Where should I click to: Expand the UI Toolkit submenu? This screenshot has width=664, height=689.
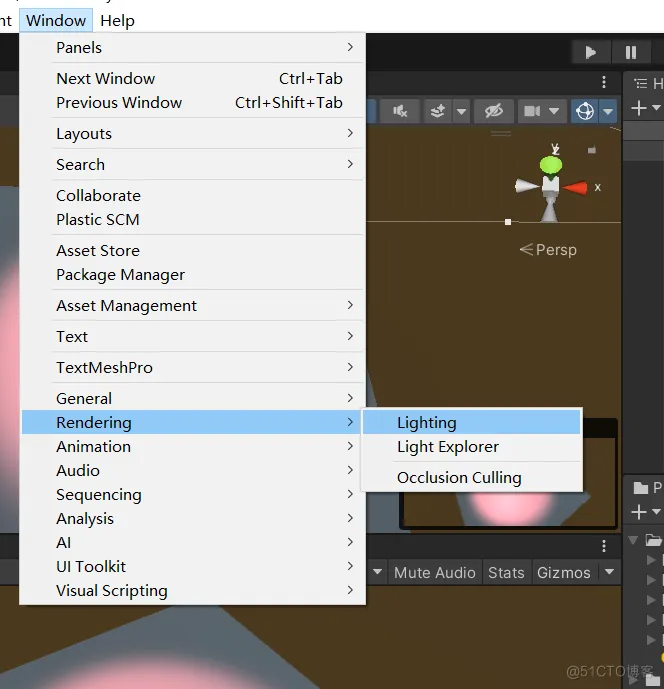193,567
